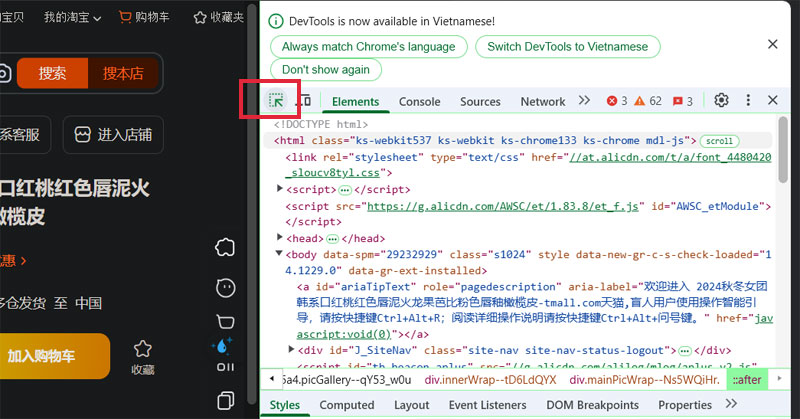Collapse the body element node
800x419 pixels.
[279, 253]
